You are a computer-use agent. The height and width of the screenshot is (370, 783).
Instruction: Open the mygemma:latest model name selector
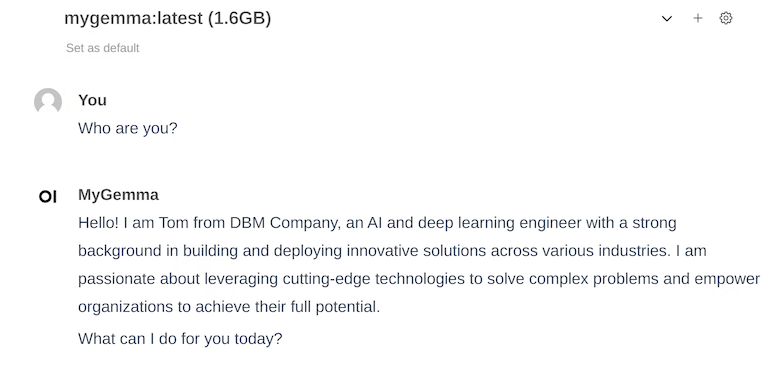[x=168, y=18]
